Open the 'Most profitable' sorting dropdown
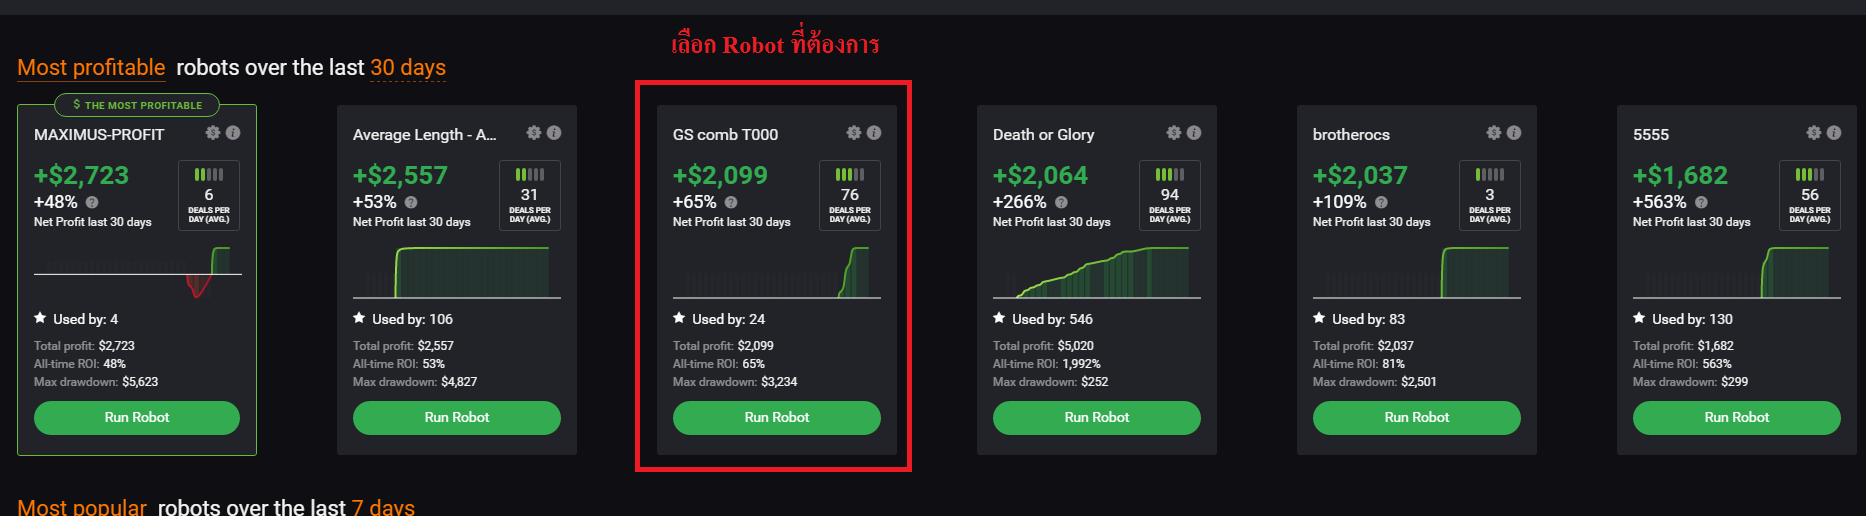This screenshot has width=1866, height=516. click(91, 68)
